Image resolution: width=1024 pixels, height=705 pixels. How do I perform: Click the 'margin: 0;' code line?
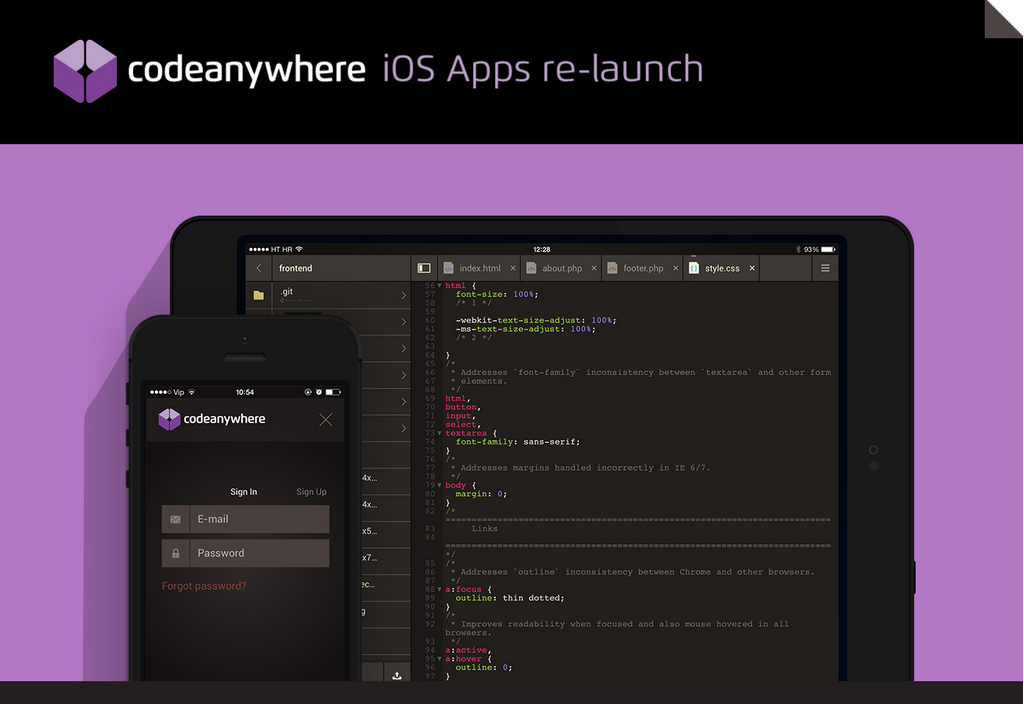(481, 494)
